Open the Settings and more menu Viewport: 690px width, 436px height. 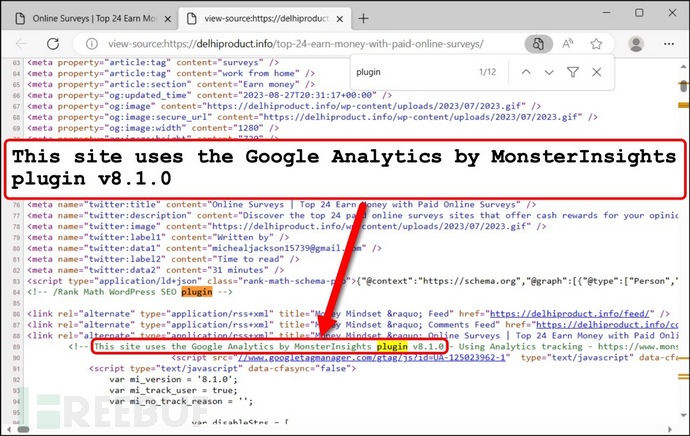669,44
